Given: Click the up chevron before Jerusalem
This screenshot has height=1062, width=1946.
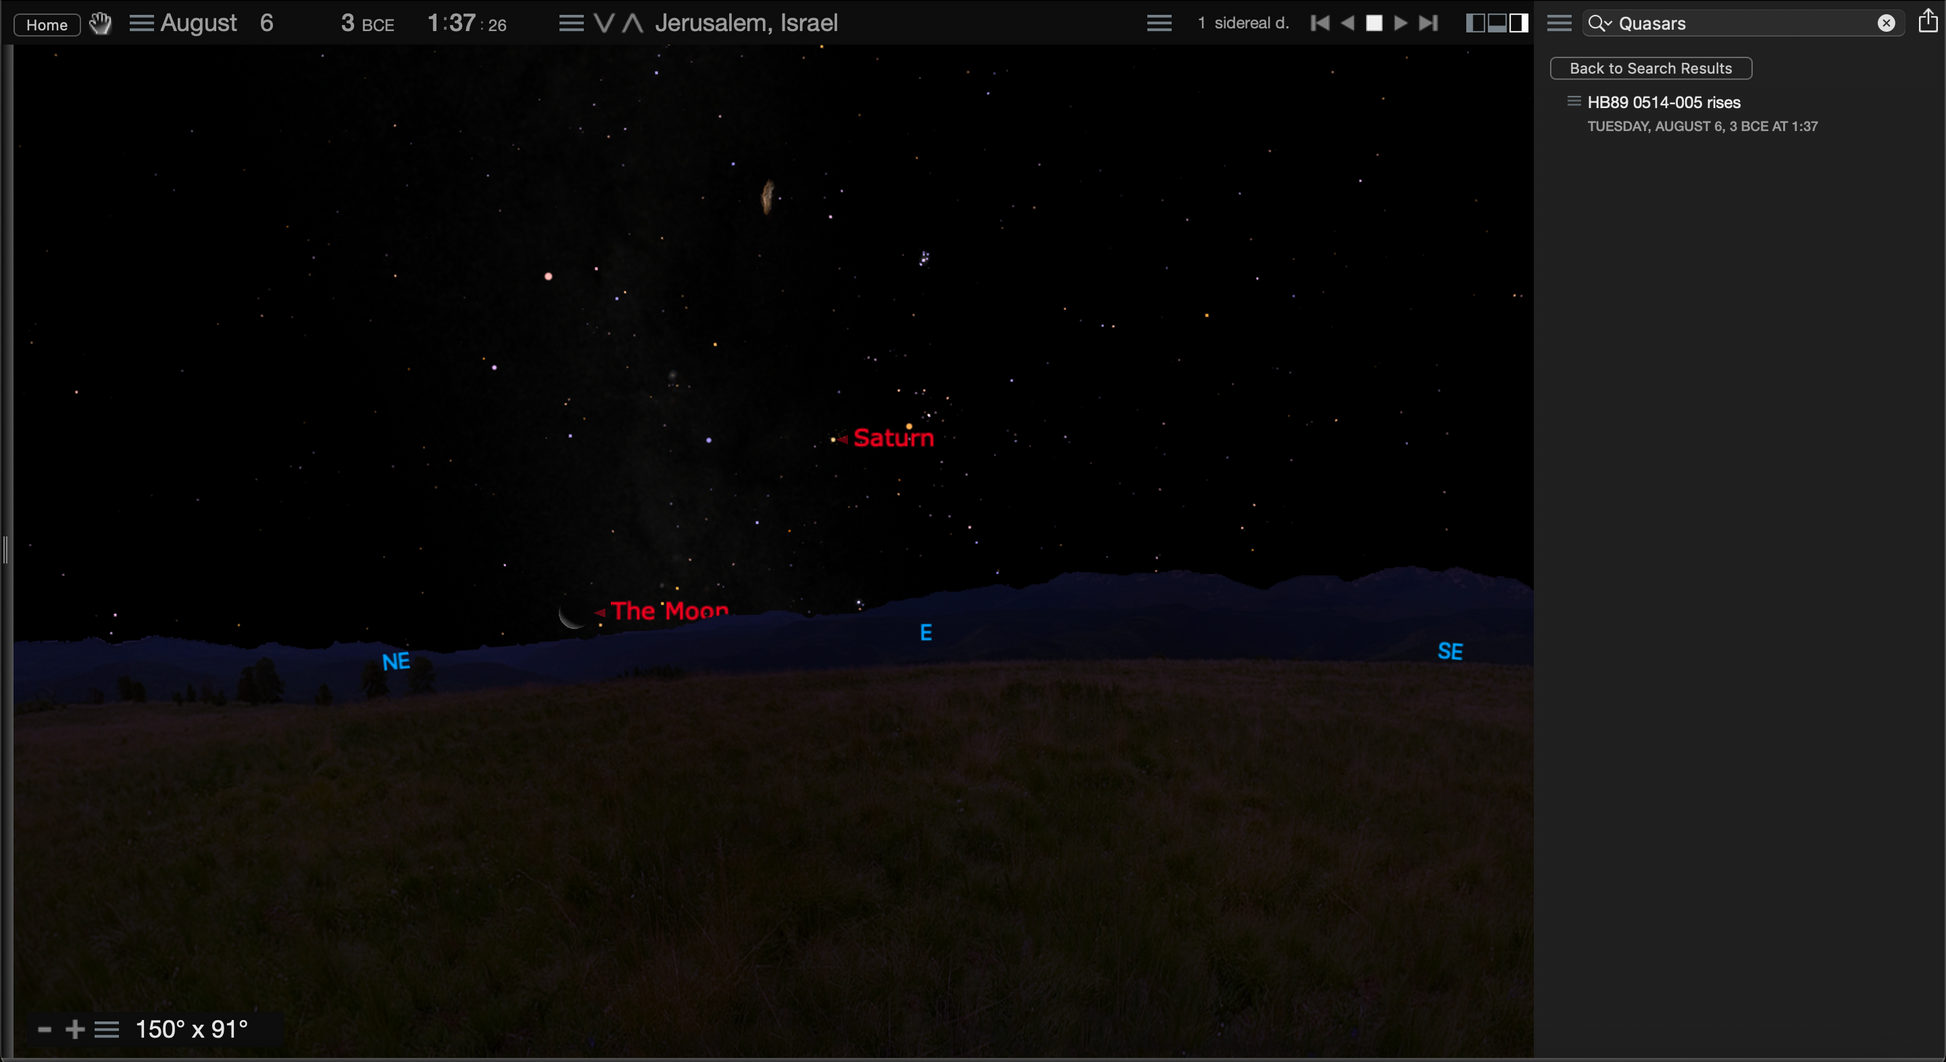Looking at the screenshot, I should [x=632, y=23].
